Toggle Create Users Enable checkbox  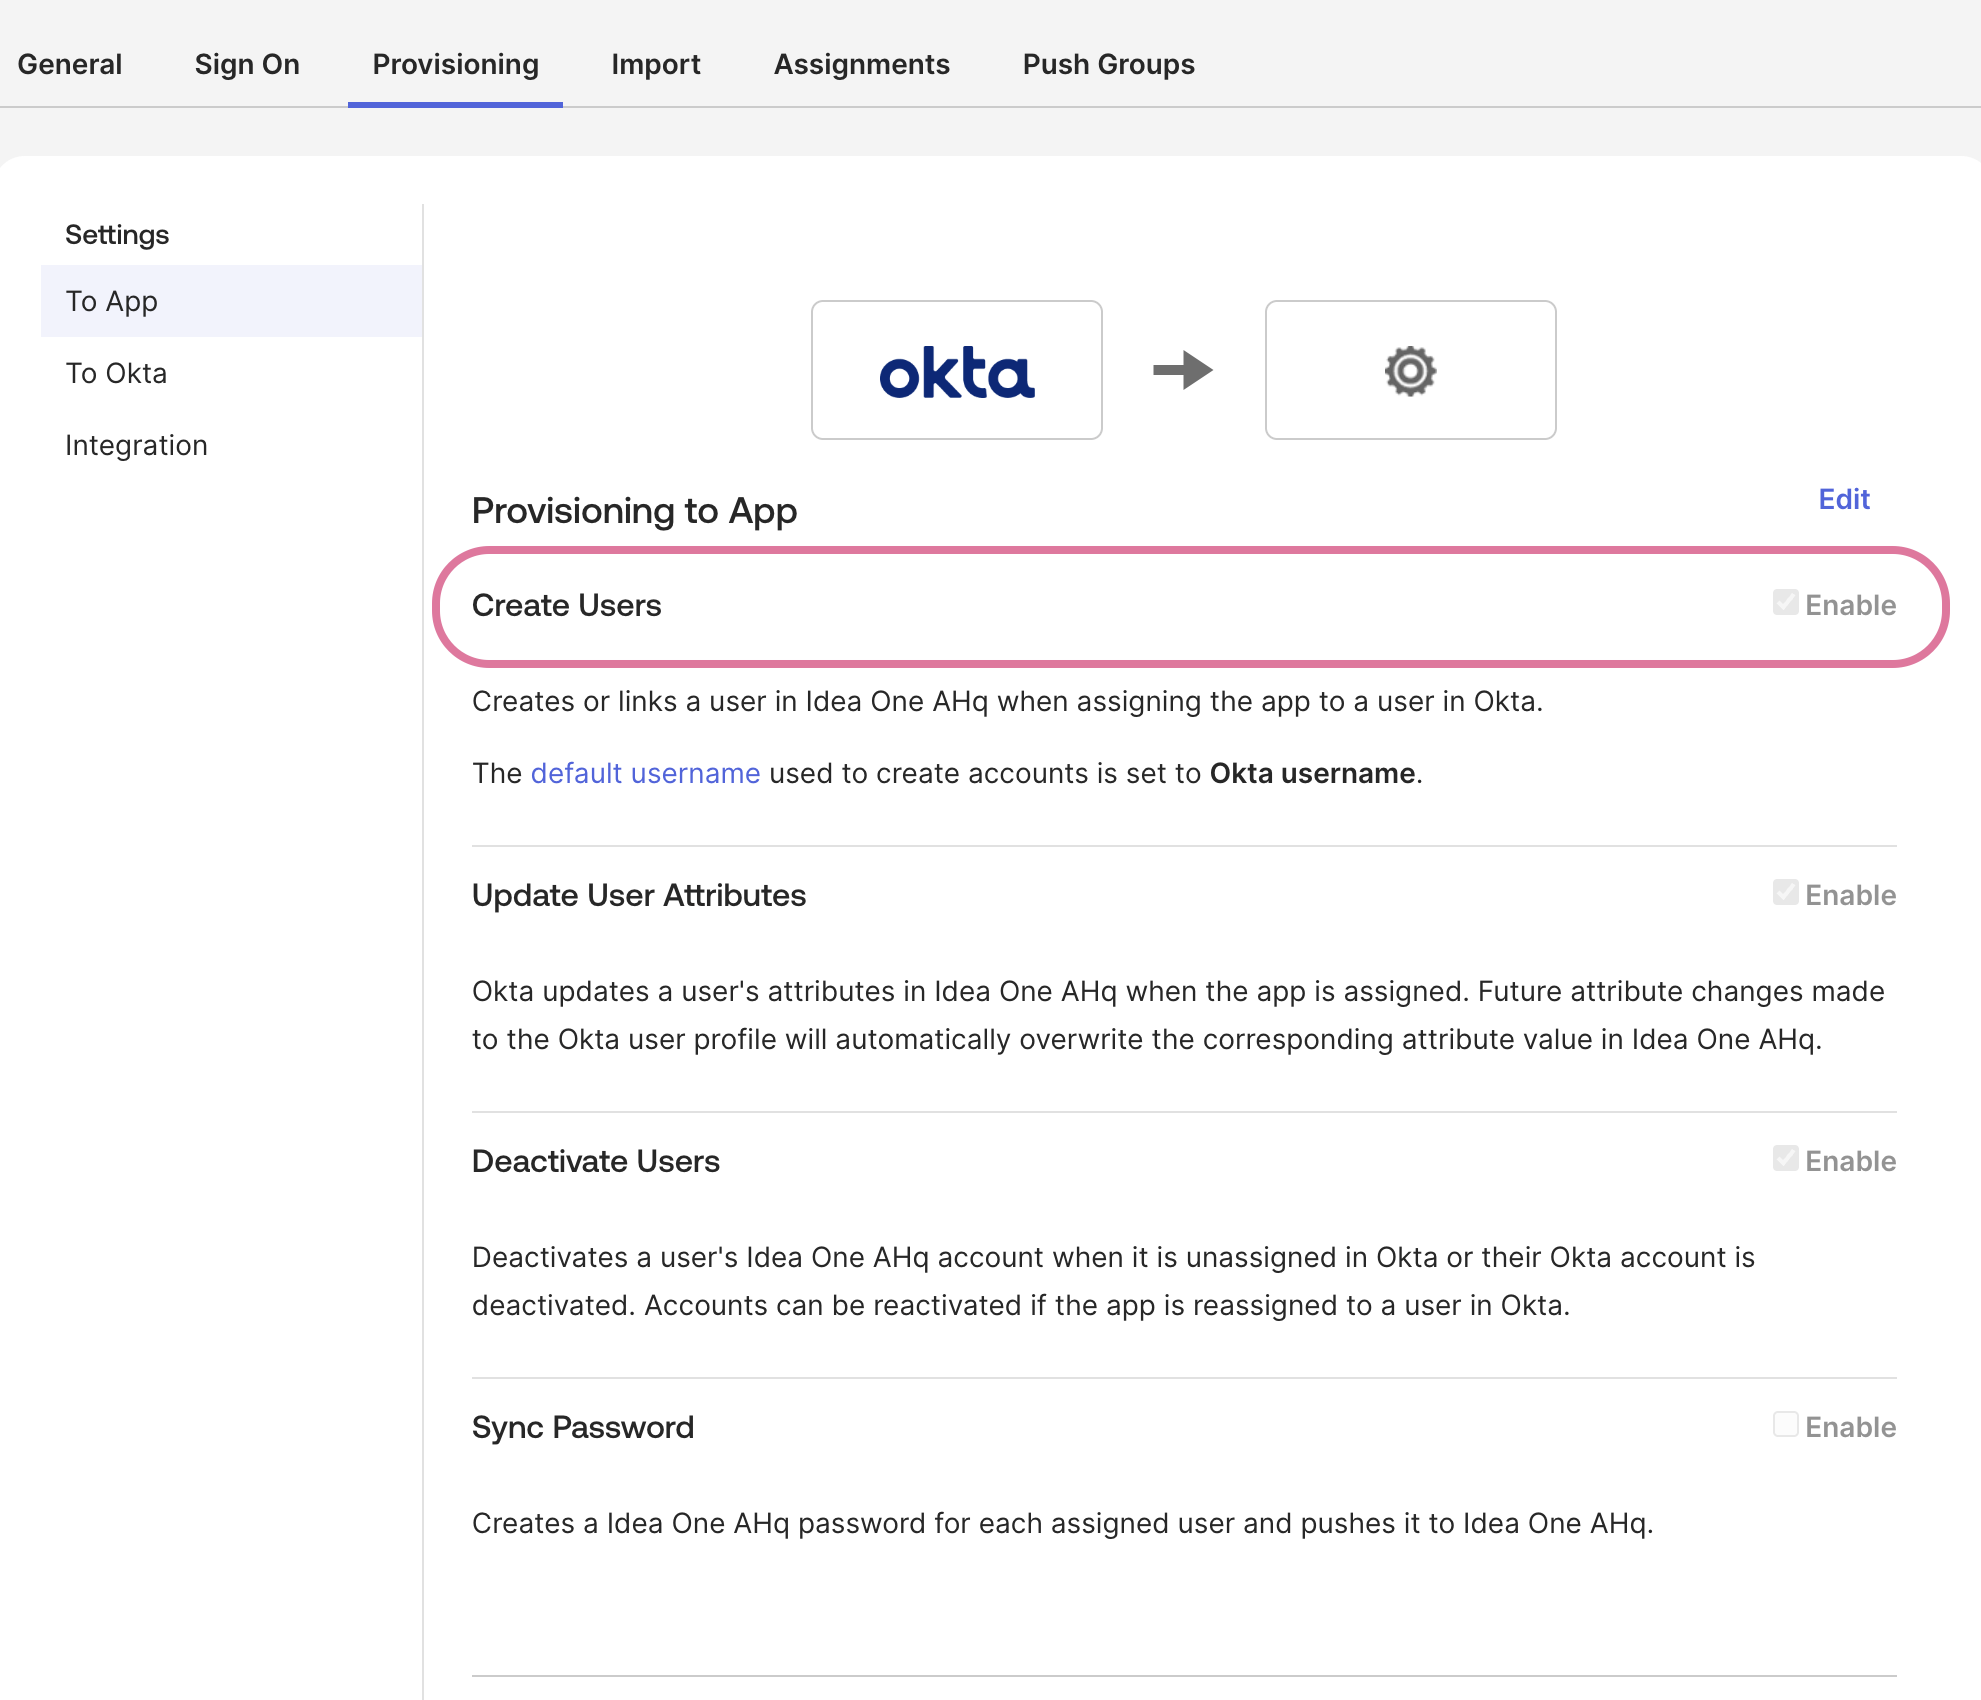(1785, 602)
